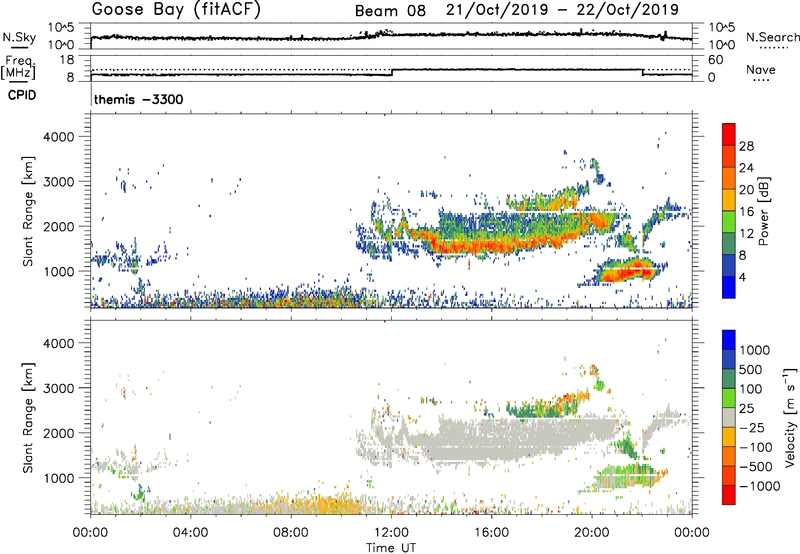This screenshot has height=554, width=800.
Task: Click the "Time UT" axis title
Action: [391, 548]
